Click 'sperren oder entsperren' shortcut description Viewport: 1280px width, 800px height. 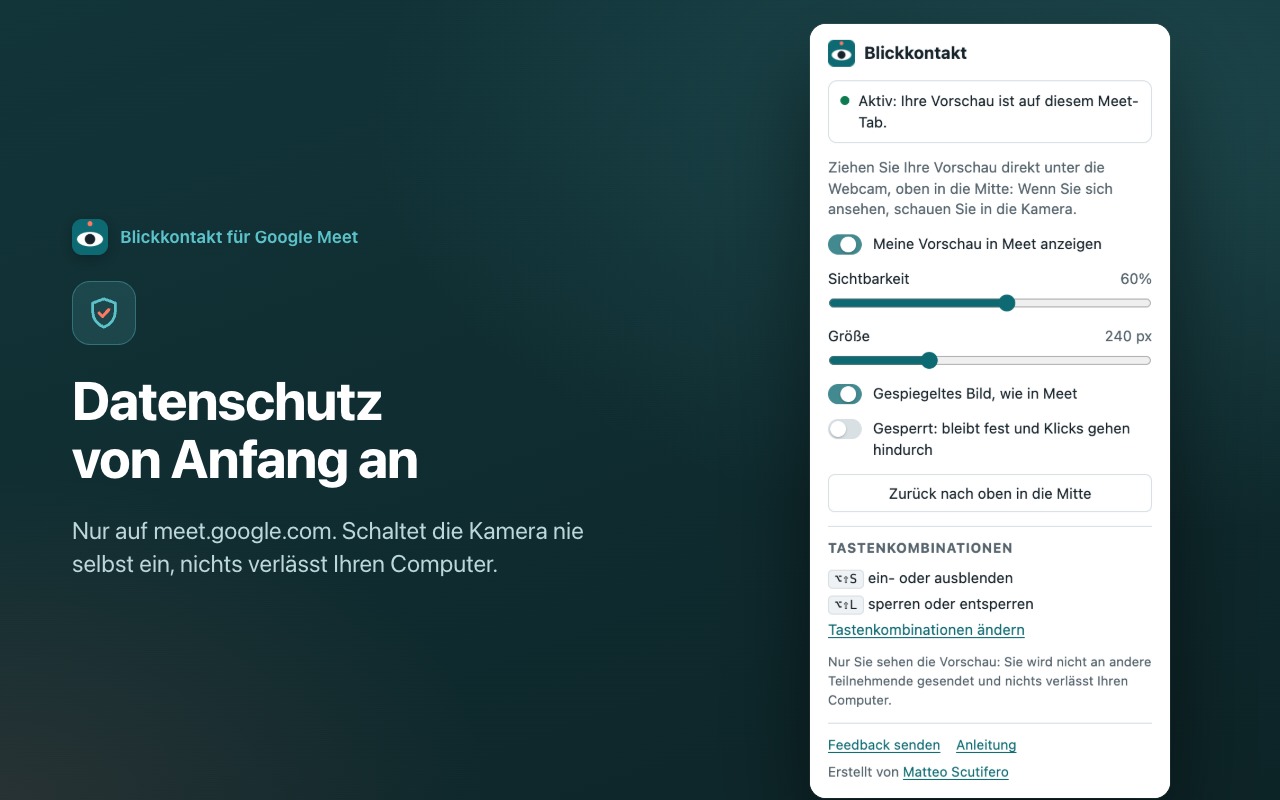coord(951,604)
